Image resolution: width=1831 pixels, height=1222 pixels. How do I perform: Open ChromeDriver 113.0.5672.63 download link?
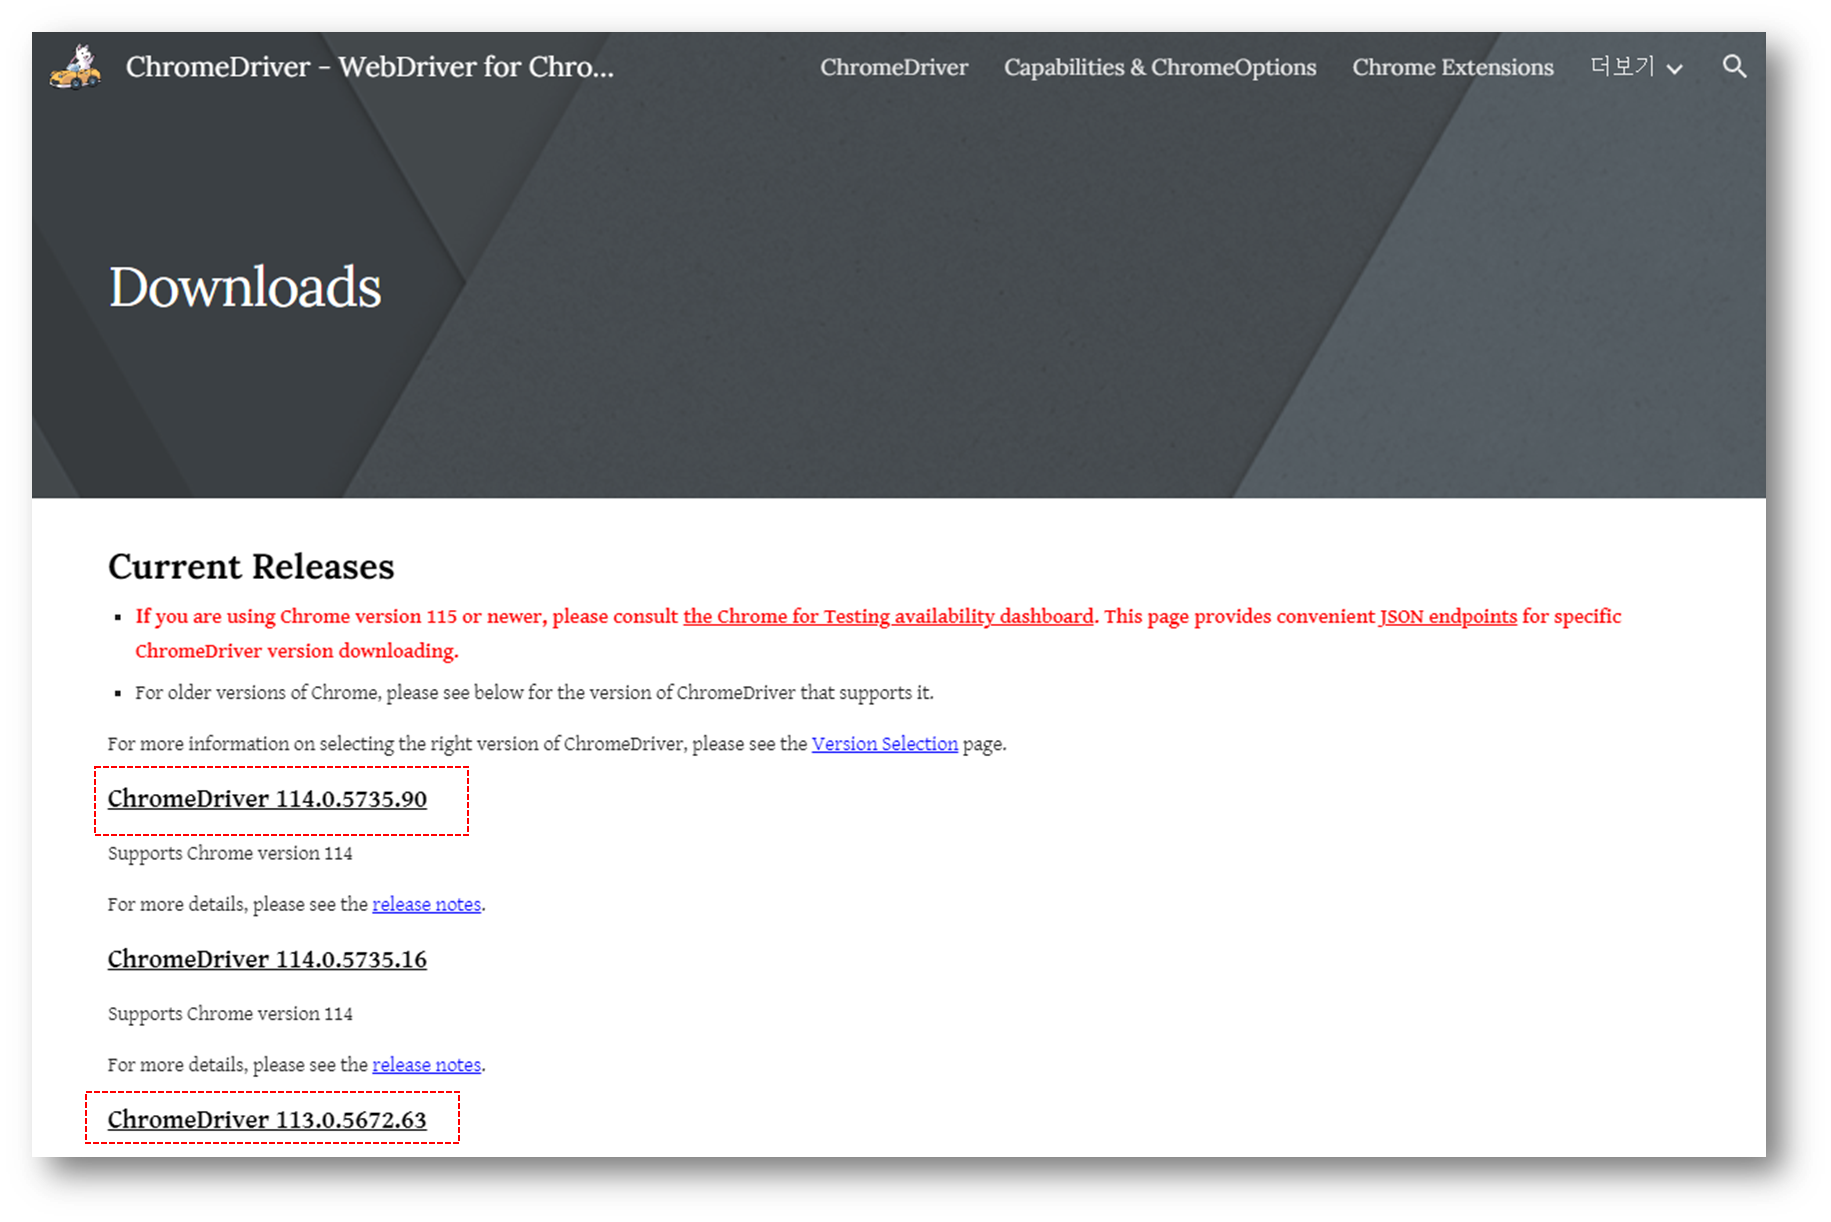tap(267, 1119)
